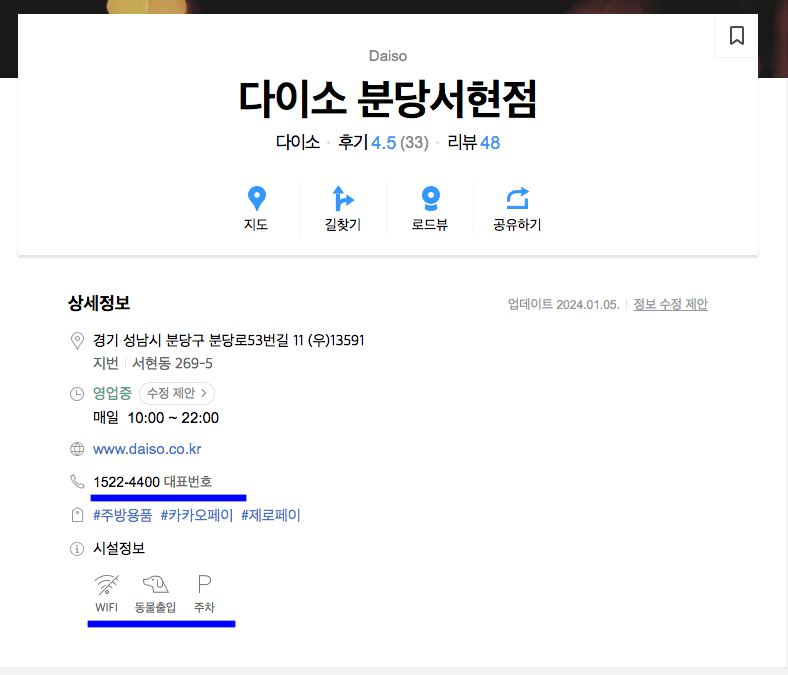Click the 업데이트 2024.01.05. text
Screen dimensions: 788x675
[563, 305]
